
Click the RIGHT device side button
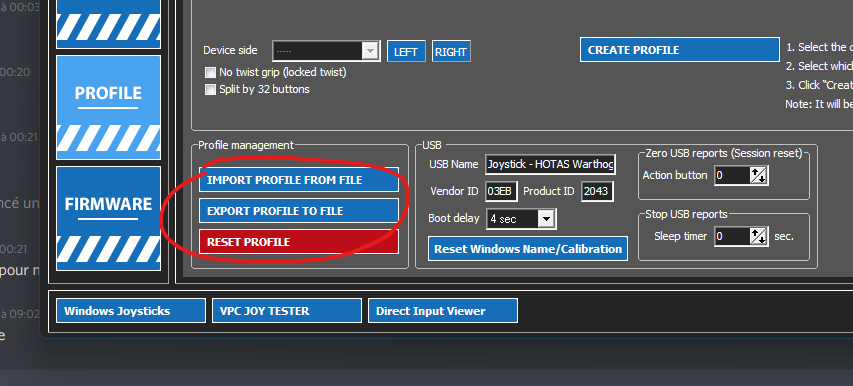coord(451,52)
